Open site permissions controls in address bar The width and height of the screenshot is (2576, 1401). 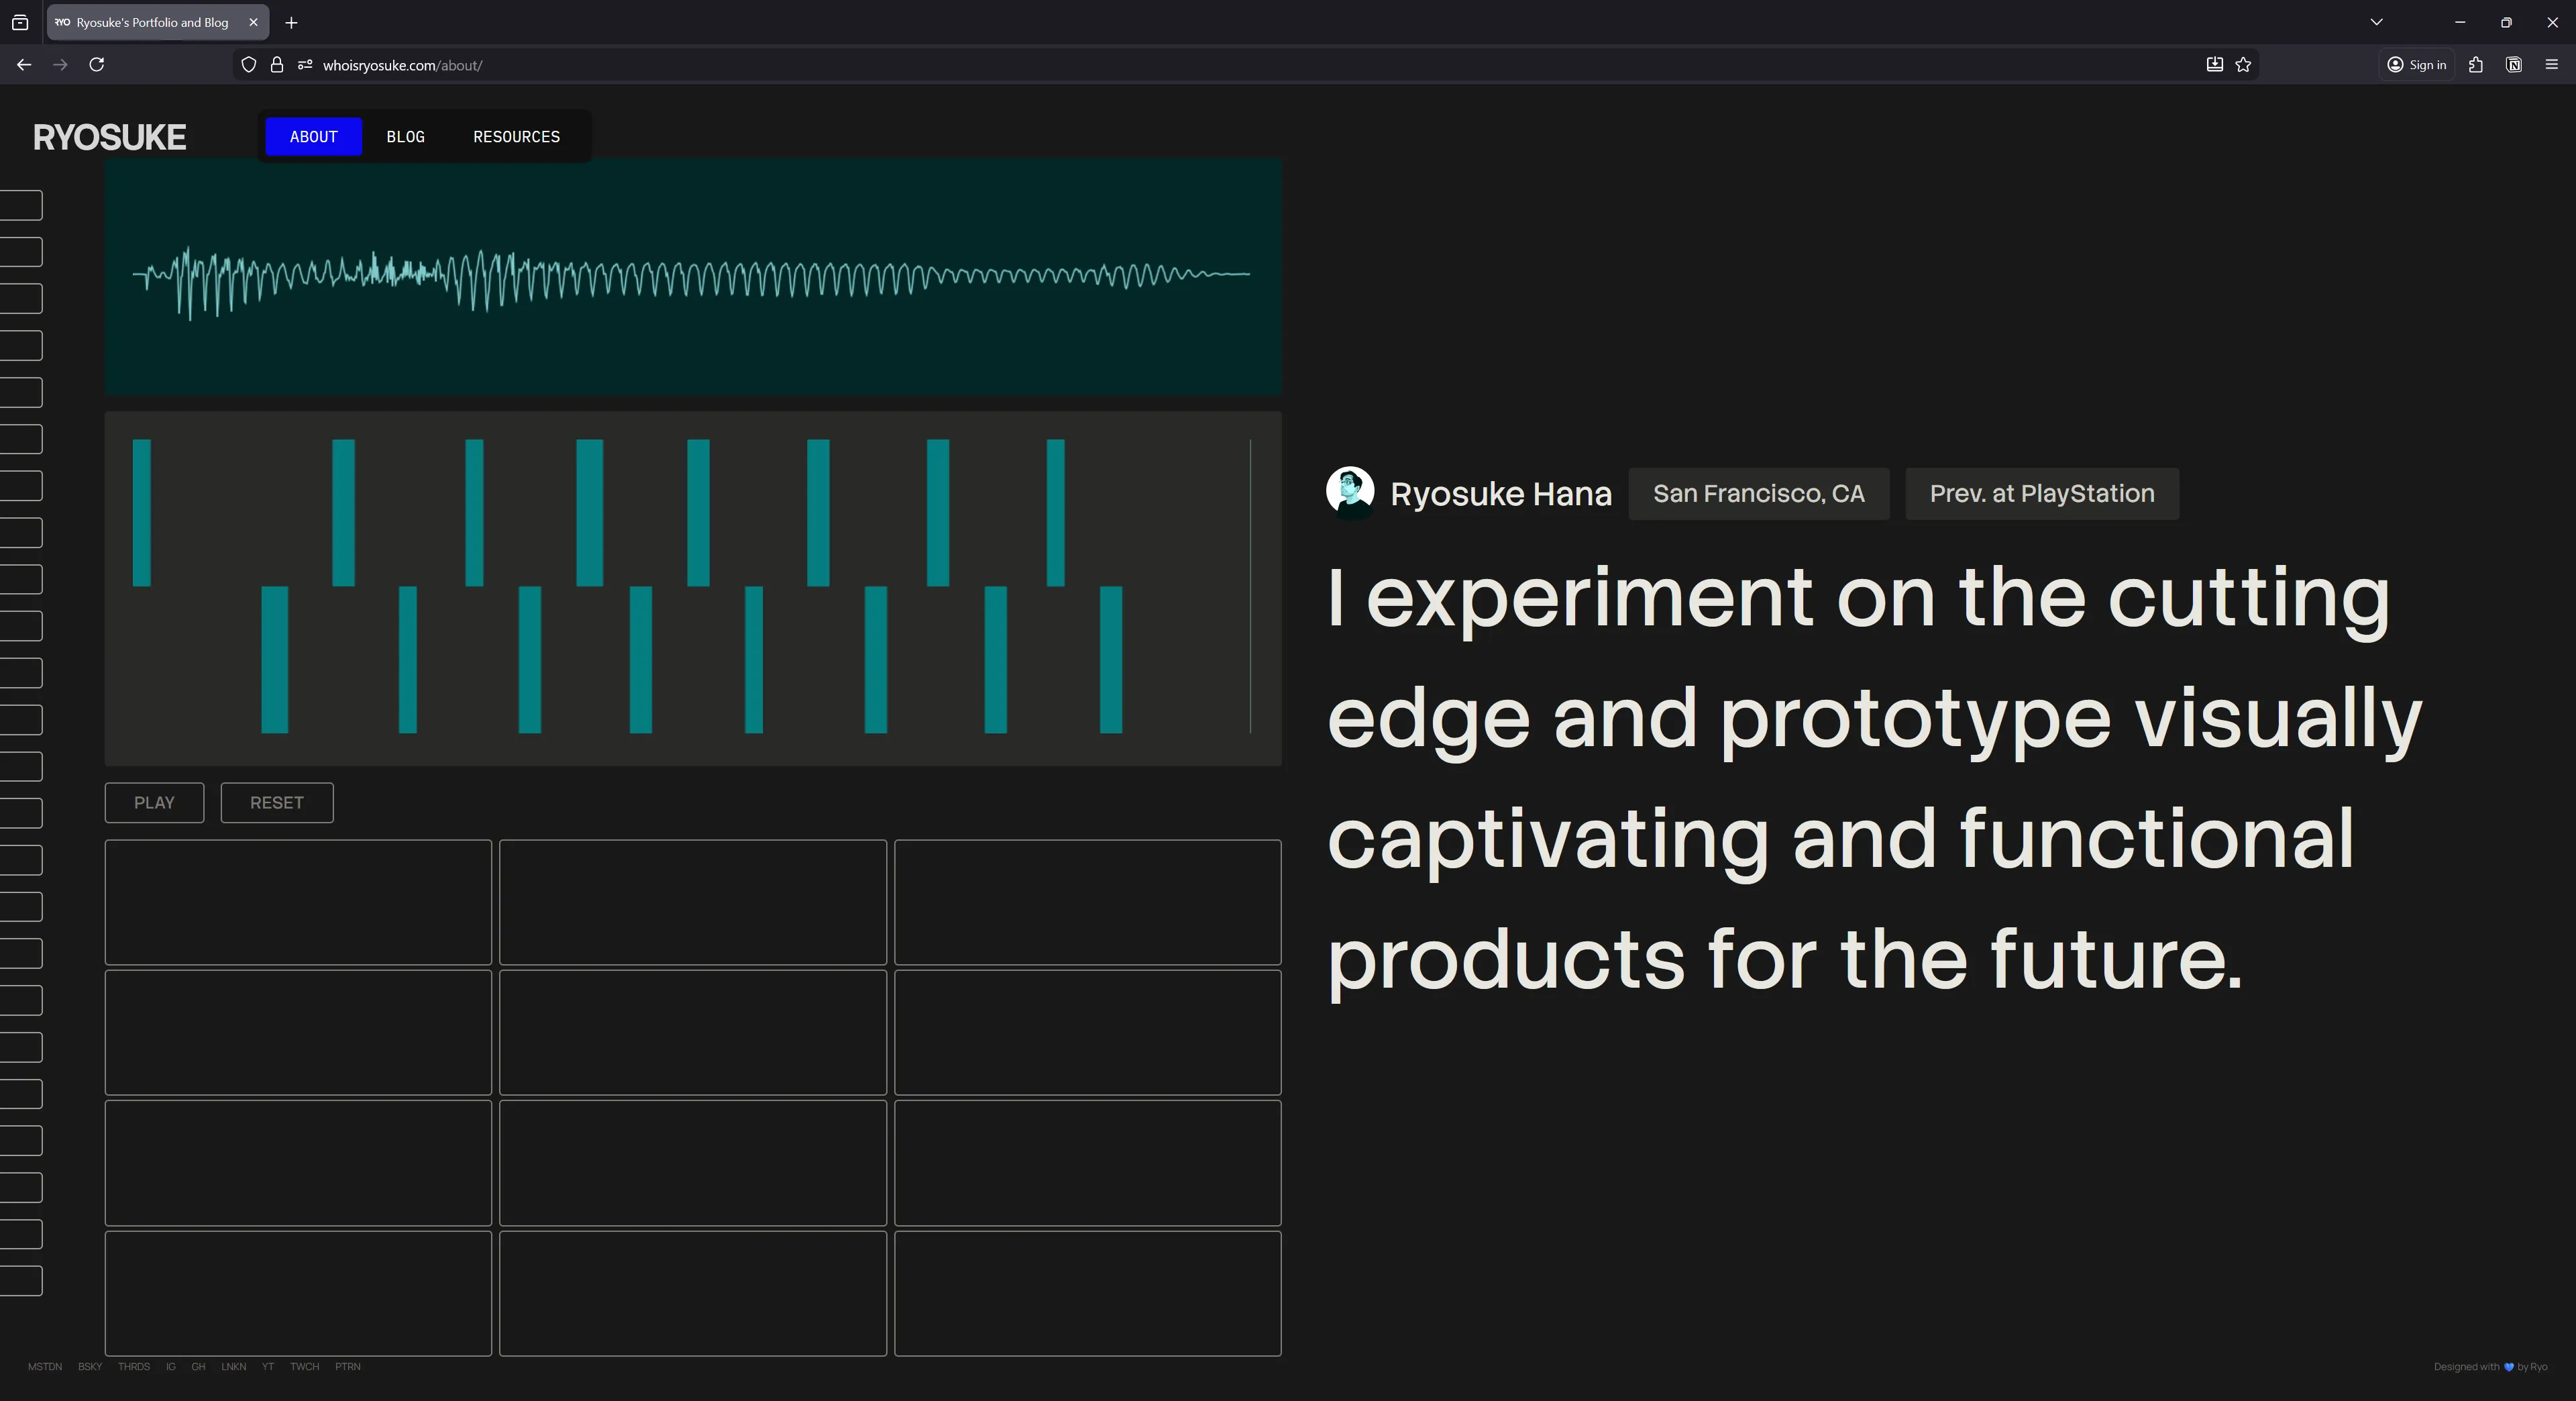click(x=305, y=64)
